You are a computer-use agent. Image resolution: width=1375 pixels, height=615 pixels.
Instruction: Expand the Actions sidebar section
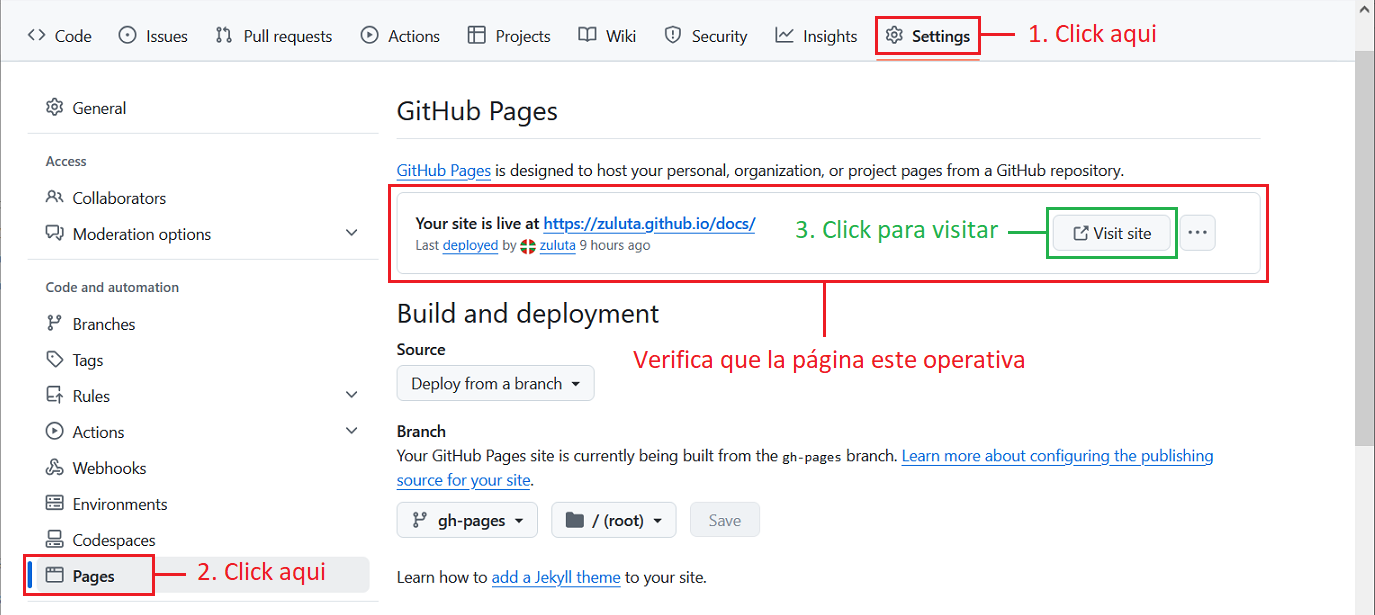(351, 432)
